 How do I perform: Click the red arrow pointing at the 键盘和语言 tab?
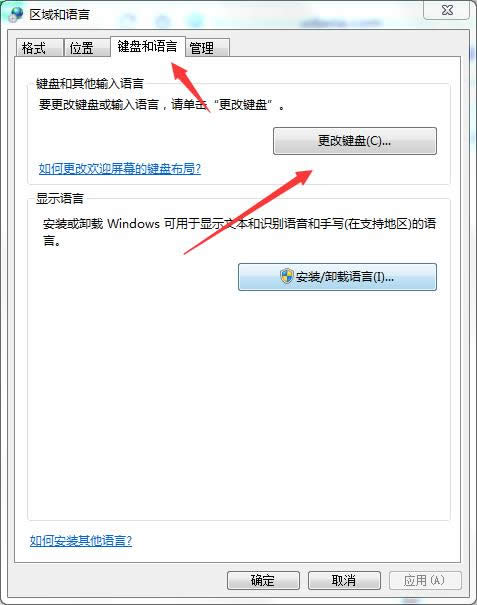pos(191,87)
